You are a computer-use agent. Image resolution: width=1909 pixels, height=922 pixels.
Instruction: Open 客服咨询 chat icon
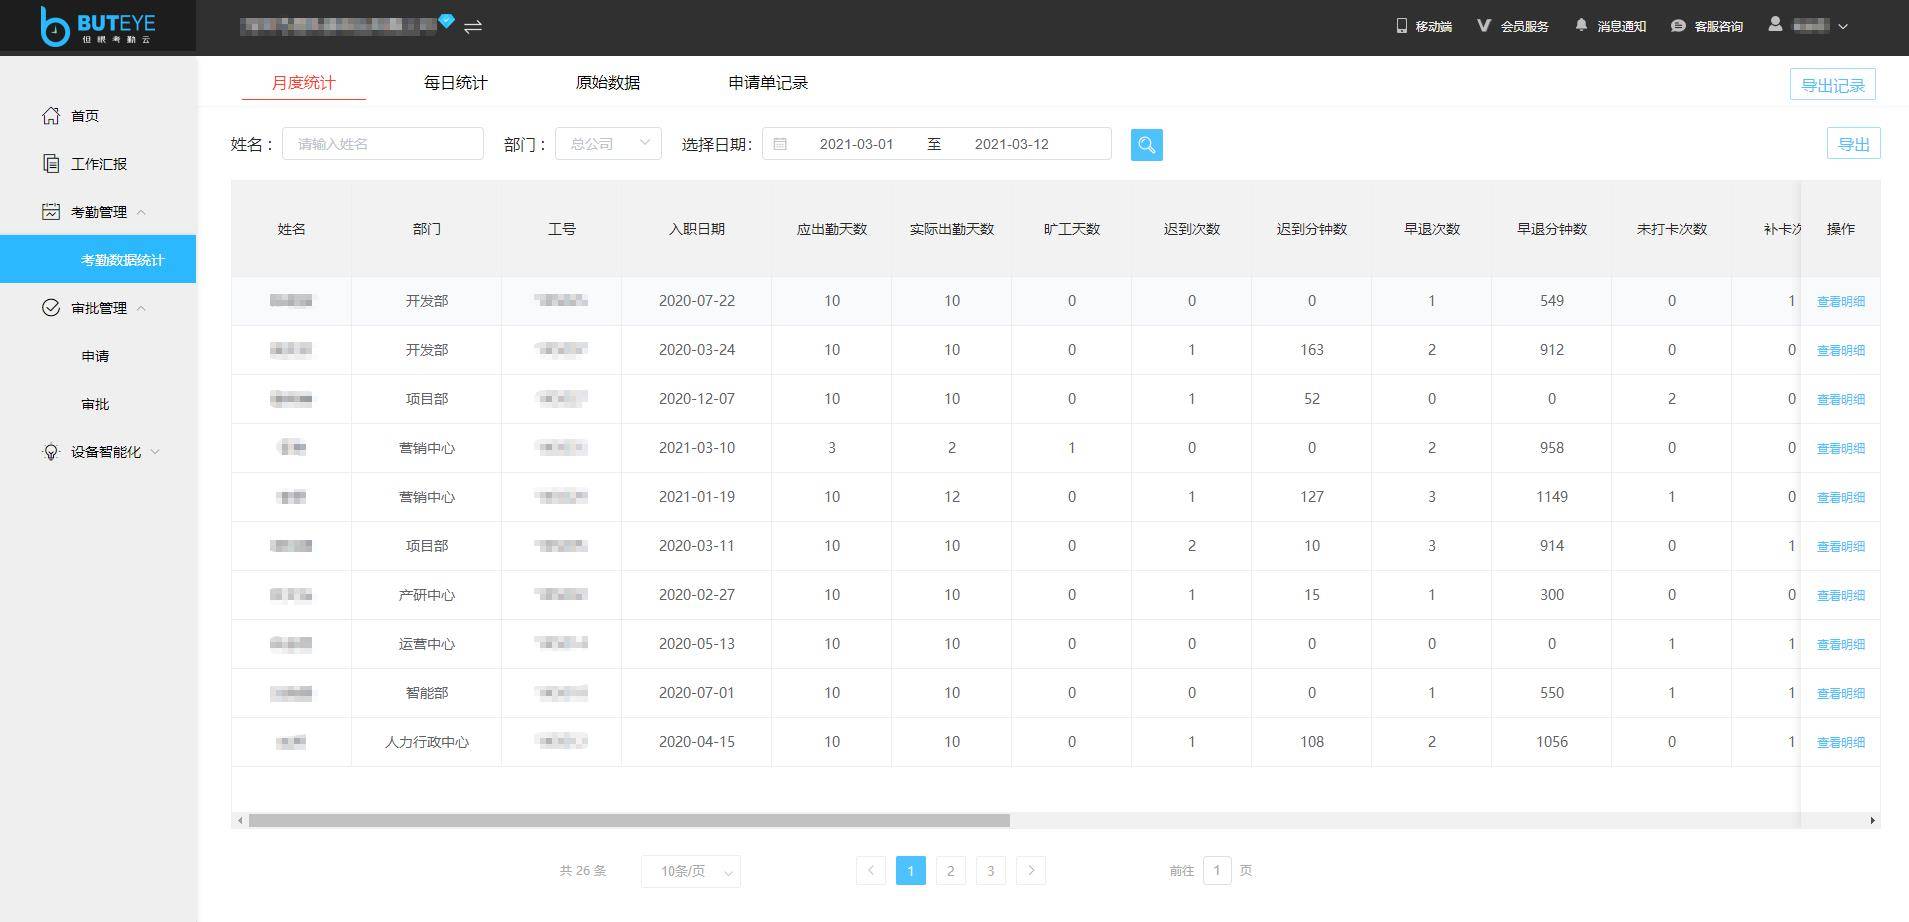(x=1678, y=26)
